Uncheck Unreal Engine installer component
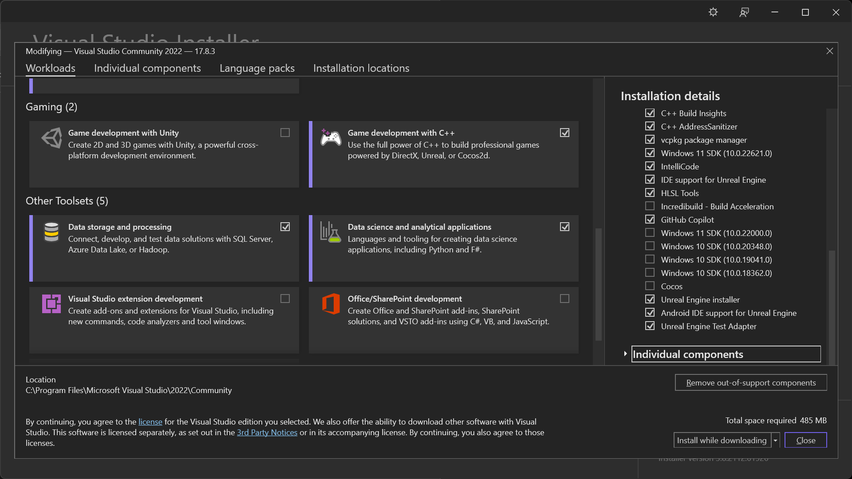This screenshot has height=479, width=852. (x=650, y=299)
